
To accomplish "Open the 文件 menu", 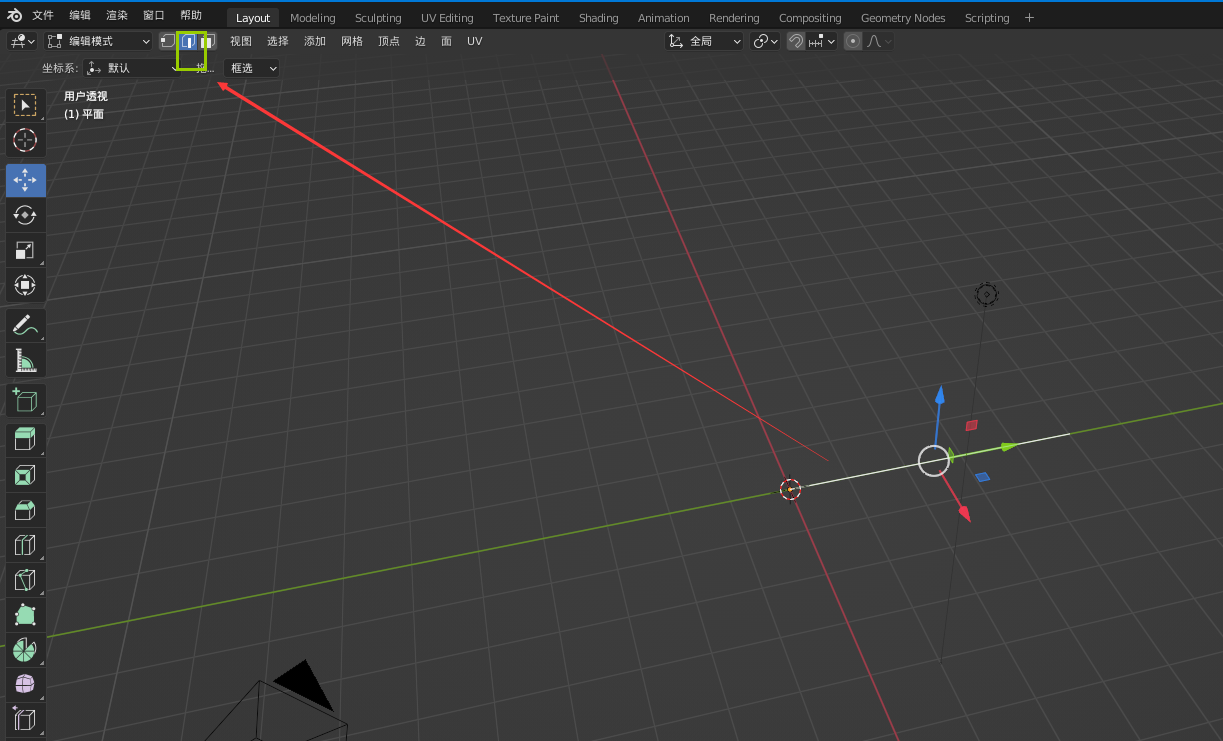I will (x=43, y=15).
